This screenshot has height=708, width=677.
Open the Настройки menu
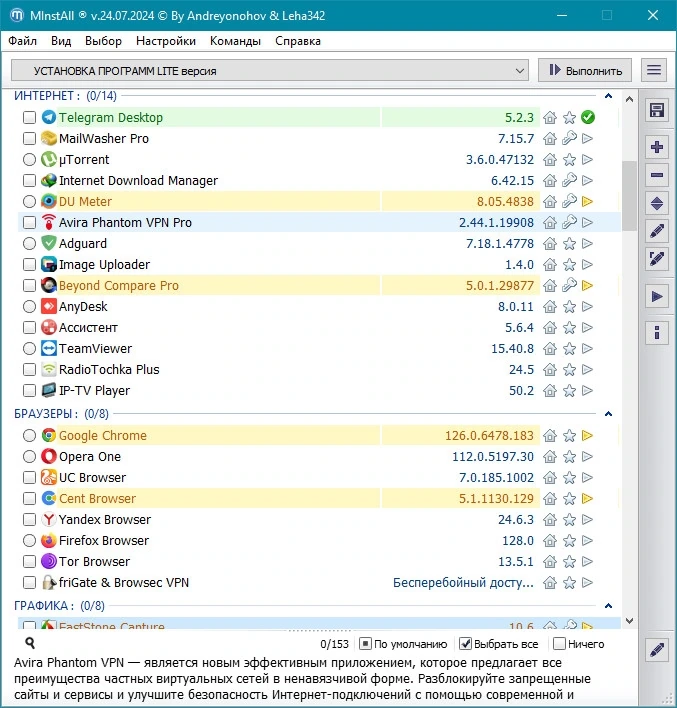click(166, 41)
